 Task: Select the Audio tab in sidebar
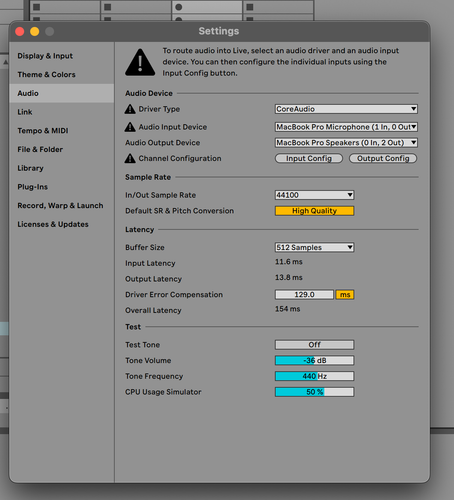pos(62,93)
